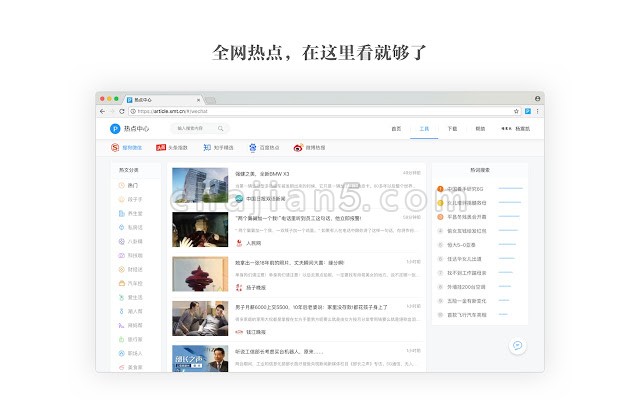640x400 pixels.
Task: Click the icon beside 潮人帮 category
Action: tap(121, 311)
